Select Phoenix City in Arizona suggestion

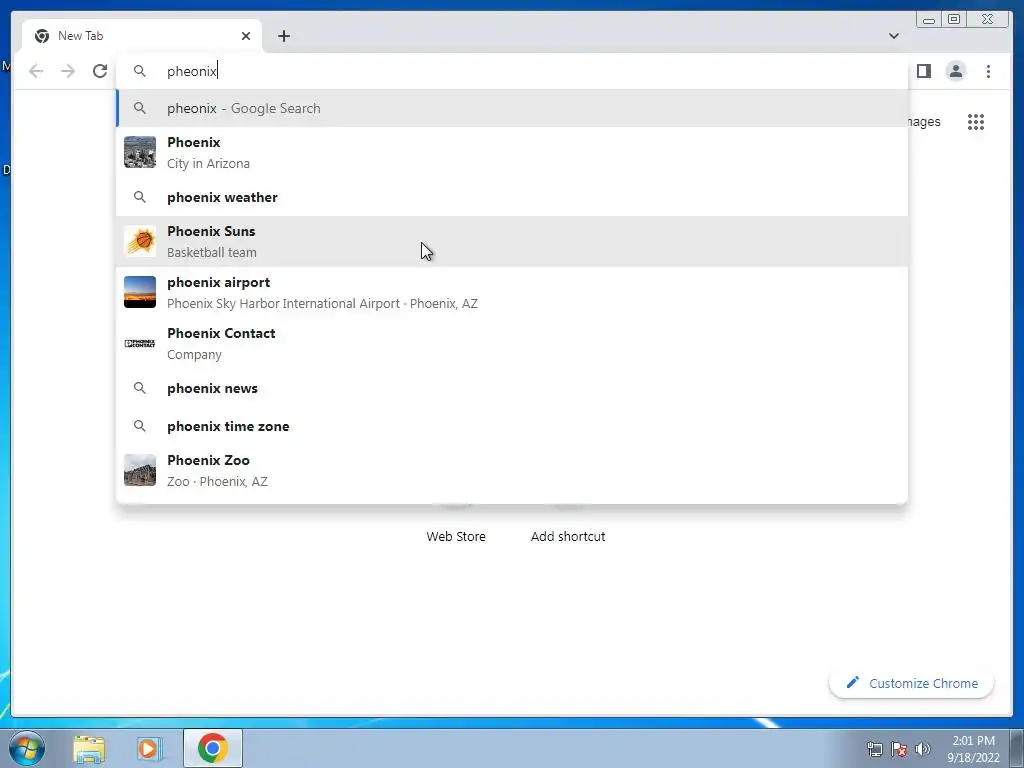[x=512, y=152]
